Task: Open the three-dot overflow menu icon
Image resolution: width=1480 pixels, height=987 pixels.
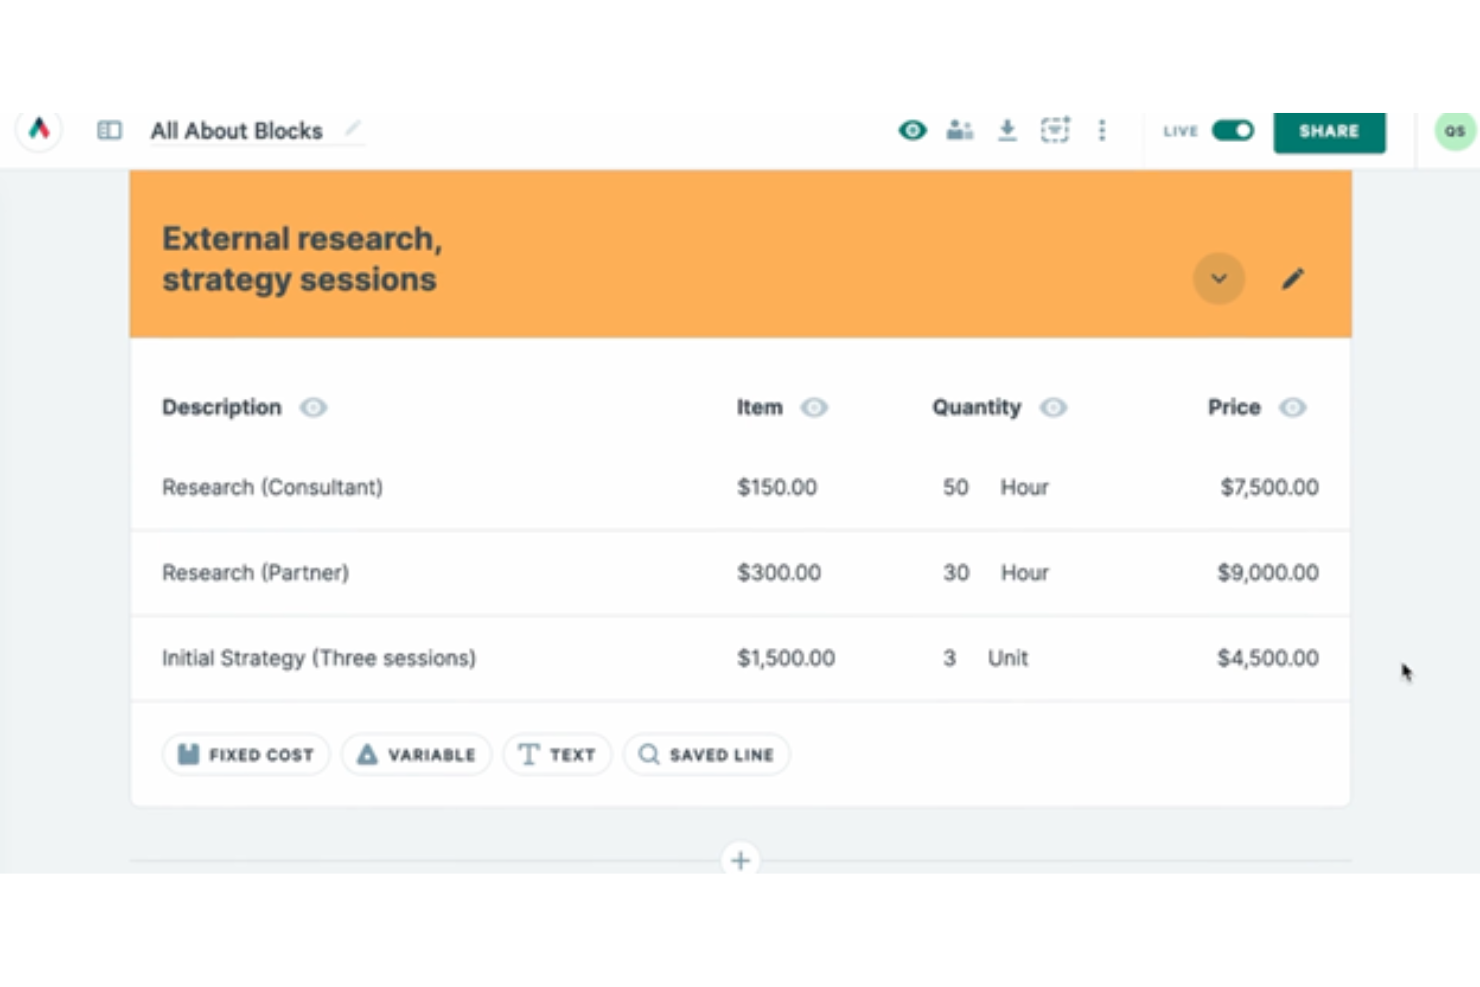Action: coord(1102,130)
